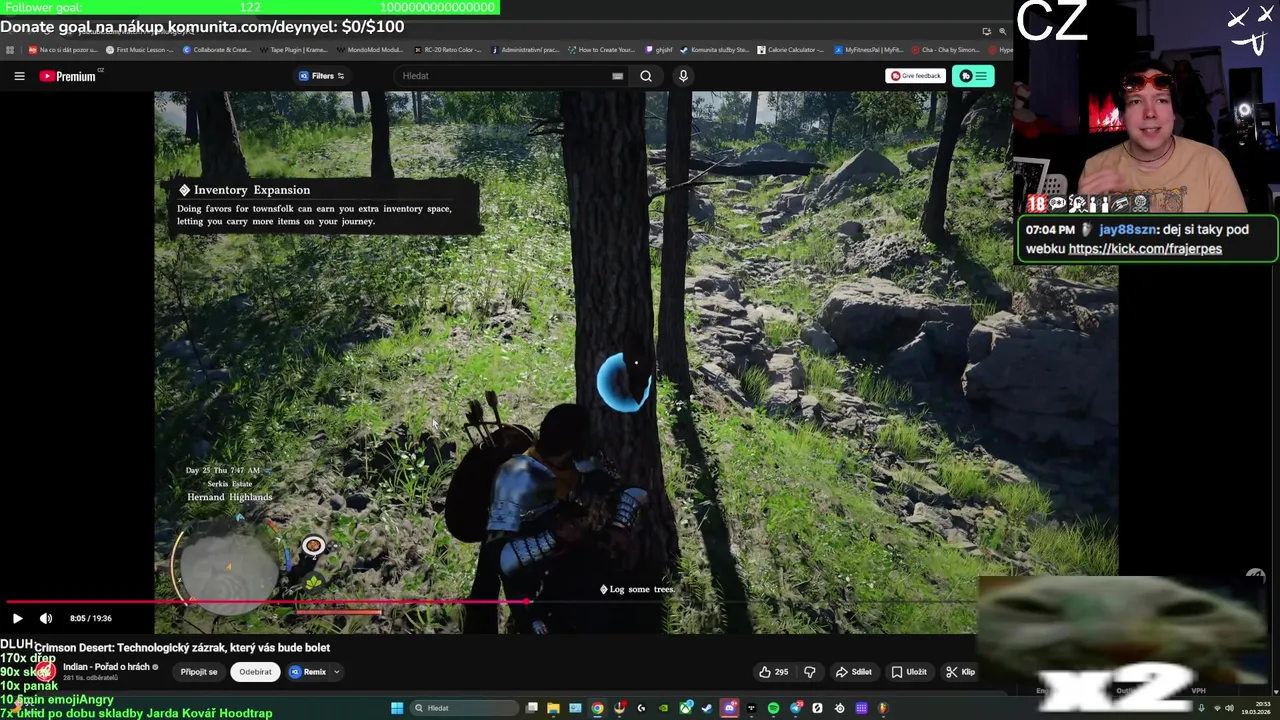
Task: Open the Calorie Calculator bookmark
Action: (790, 50)
